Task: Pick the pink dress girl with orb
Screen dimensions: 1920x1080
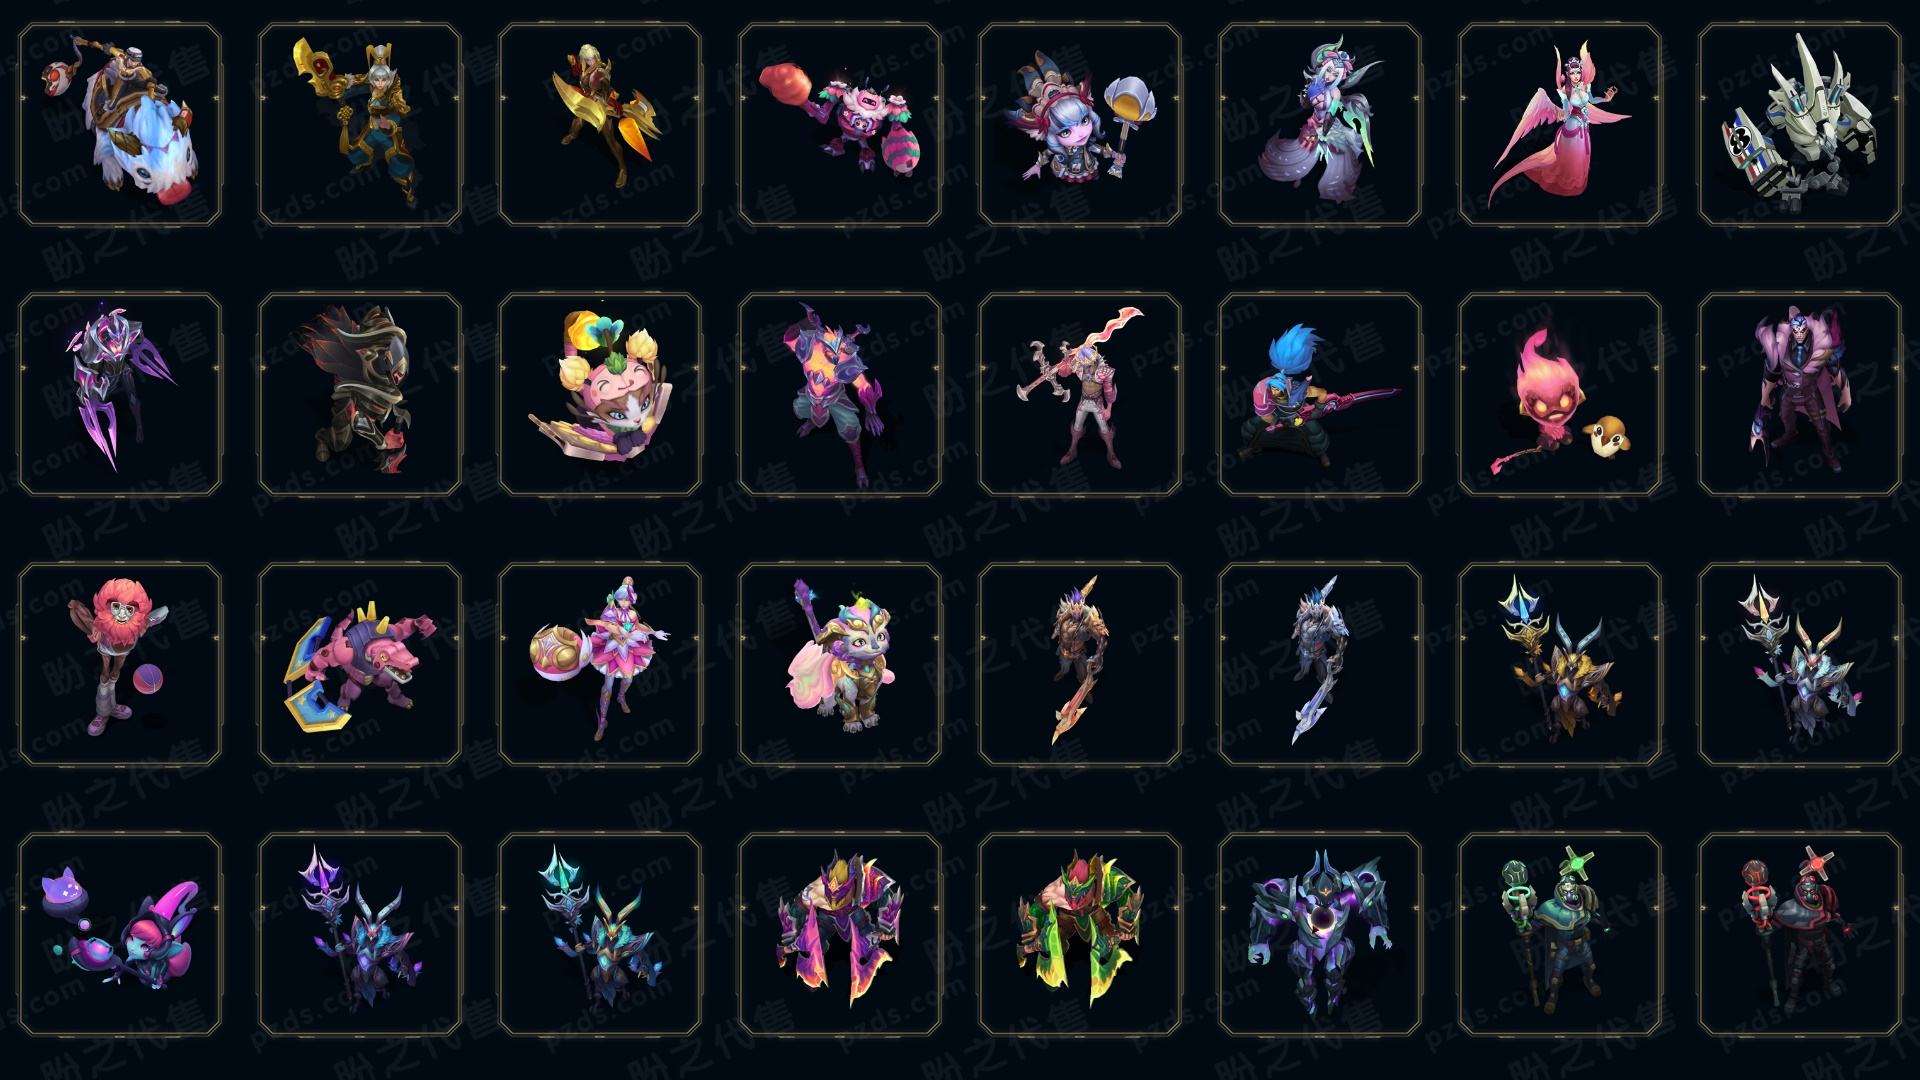Action: [x=600, y=664]
